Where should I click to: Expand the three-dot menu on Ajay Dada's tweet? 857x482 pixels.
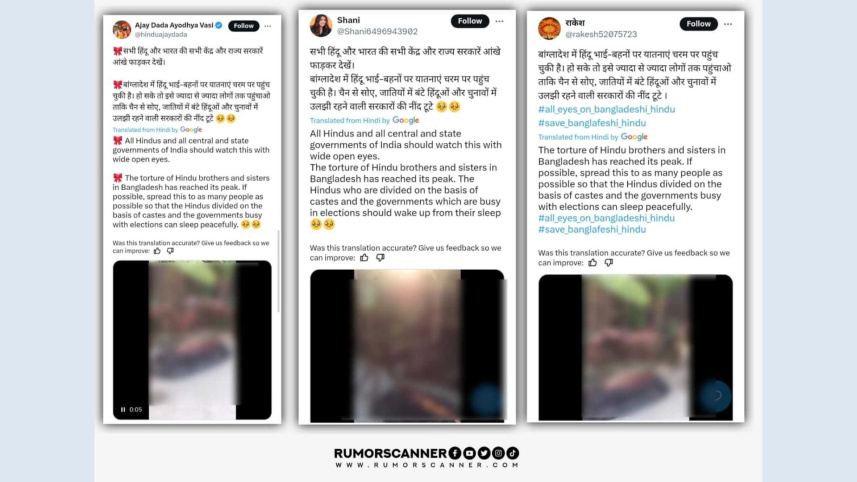pos(268,26)
